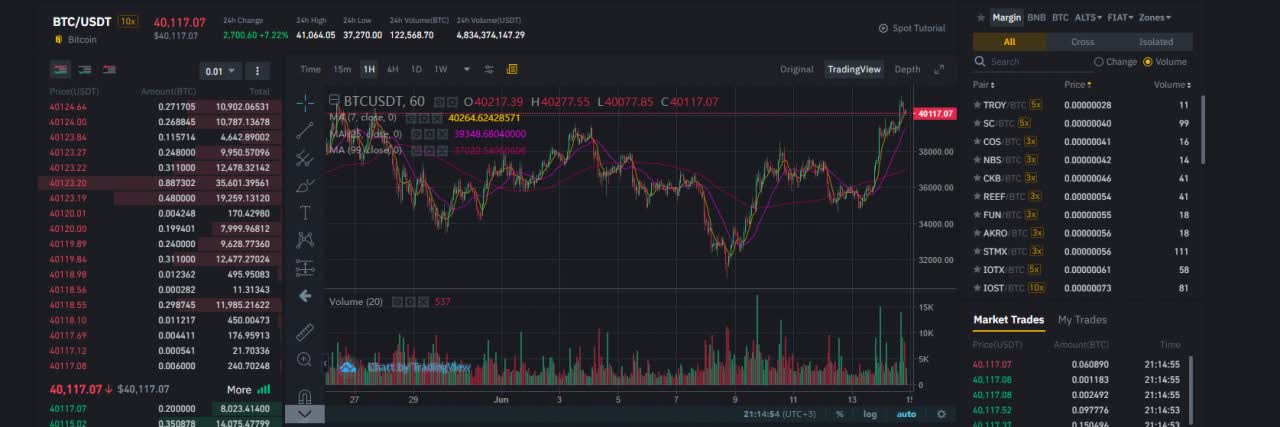This screenshot has height=427, width=1280.
Task: Select the patterns drawing tool
Action: pyautogui.click(x=305, y=240)
